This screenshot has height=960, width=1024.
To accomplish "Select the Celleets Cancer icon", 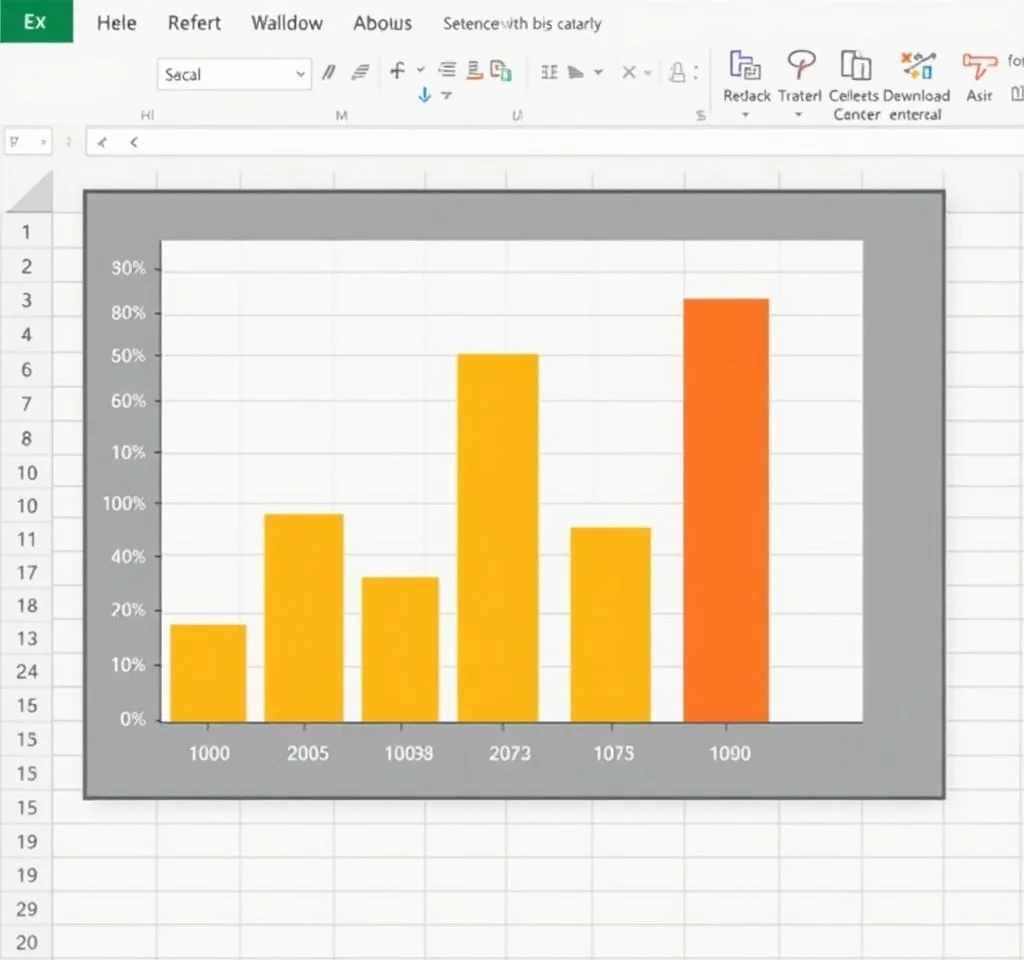I will [854, 66].
